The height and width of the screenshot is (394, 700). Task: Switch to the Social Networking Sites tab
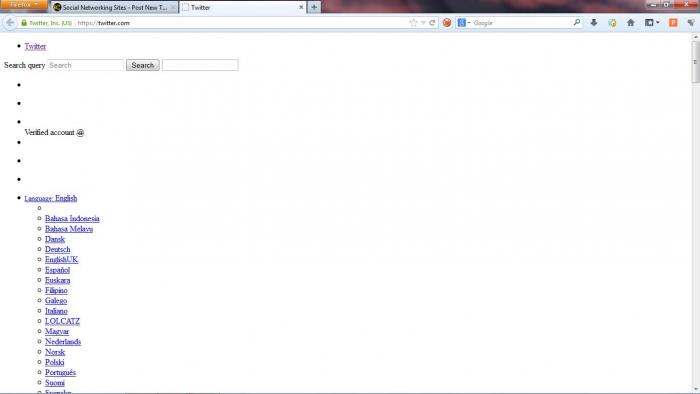[114, 8]
